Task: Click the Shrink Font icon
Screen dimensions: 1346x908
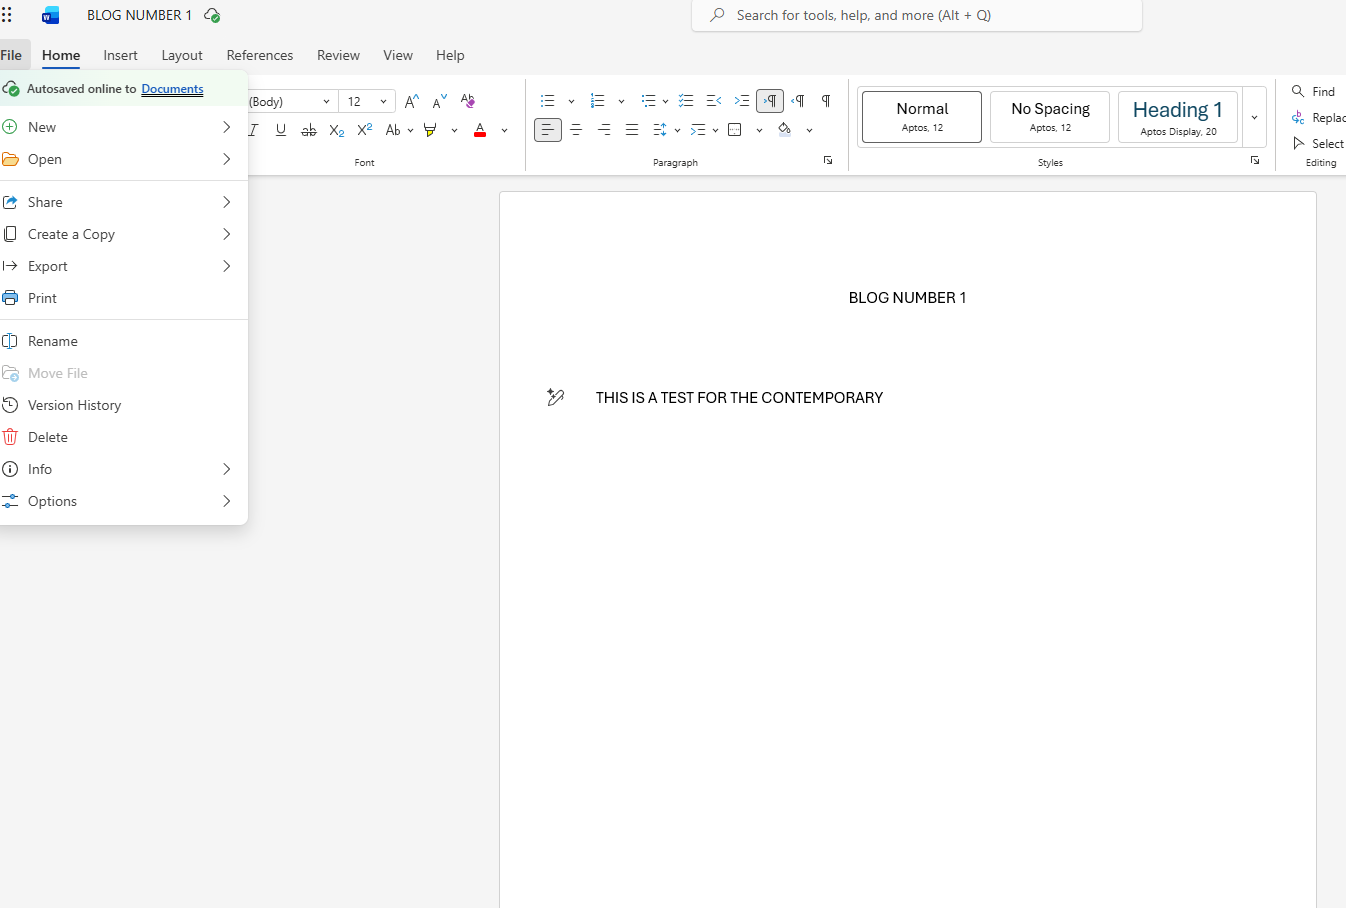Action: click(x=440, y=101)
